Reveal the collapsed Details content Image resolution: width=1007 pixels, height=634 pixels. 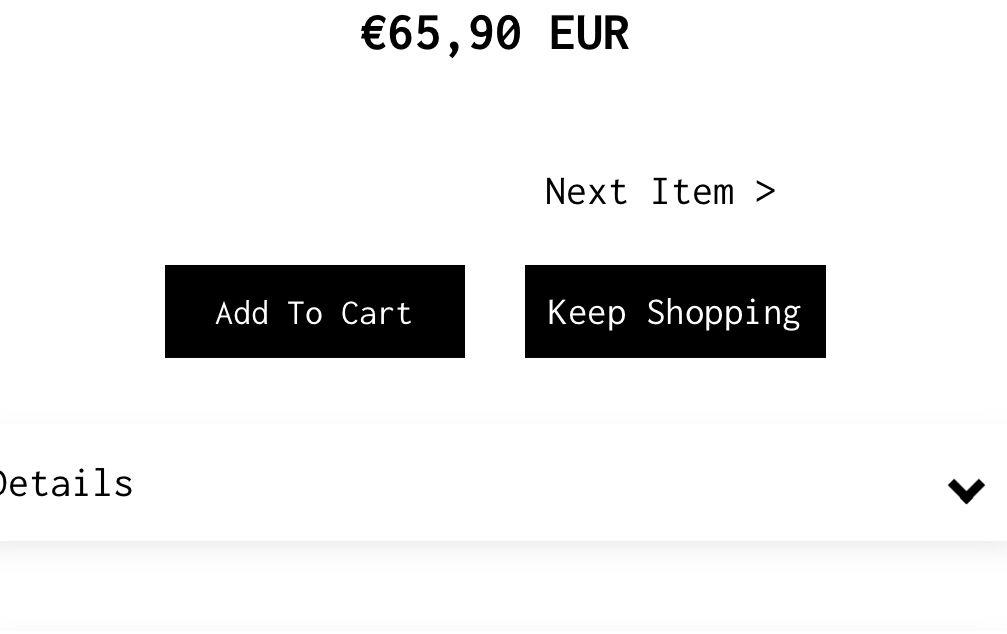pos(500,484)
